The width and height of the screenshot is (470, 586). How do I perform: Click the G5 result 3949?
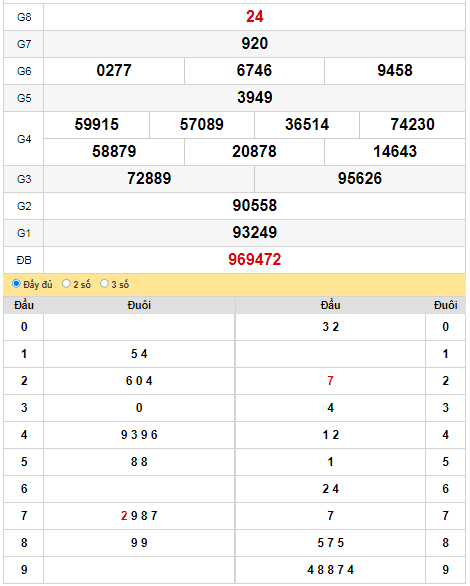[254, 98]
